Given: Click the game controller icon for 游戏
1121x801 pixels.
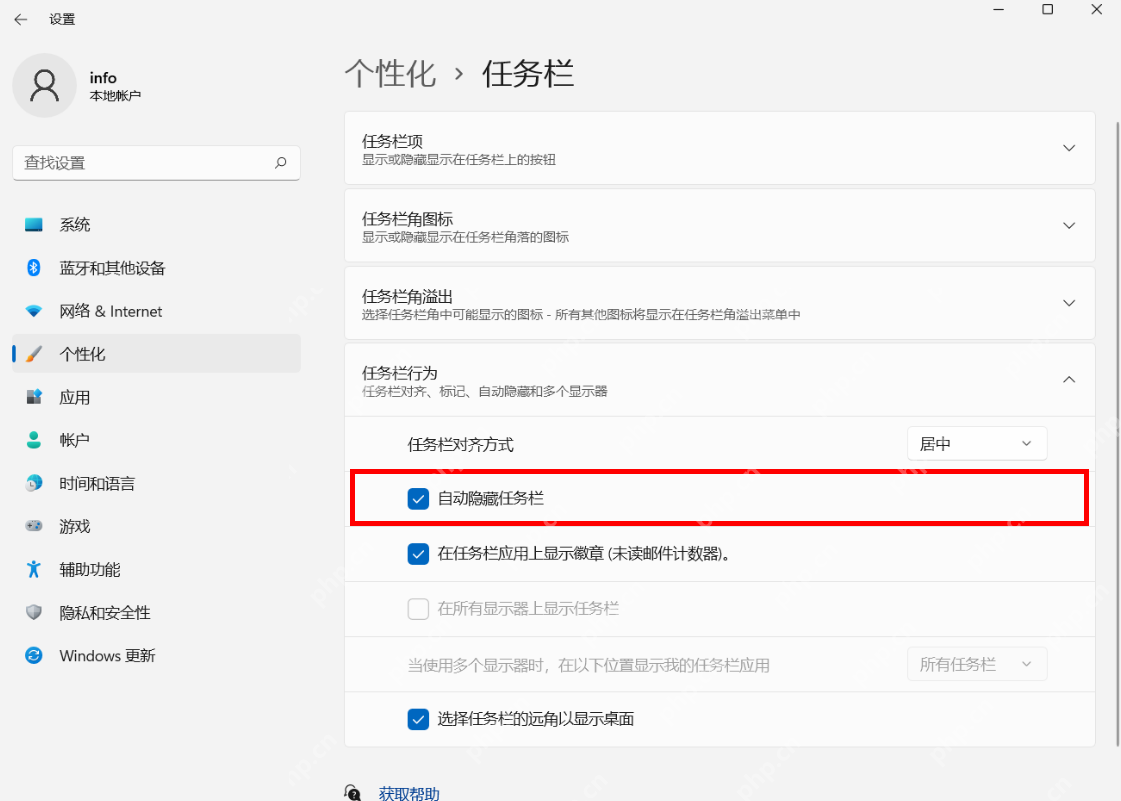Looking at the screenshot, I should coord(34,526).
